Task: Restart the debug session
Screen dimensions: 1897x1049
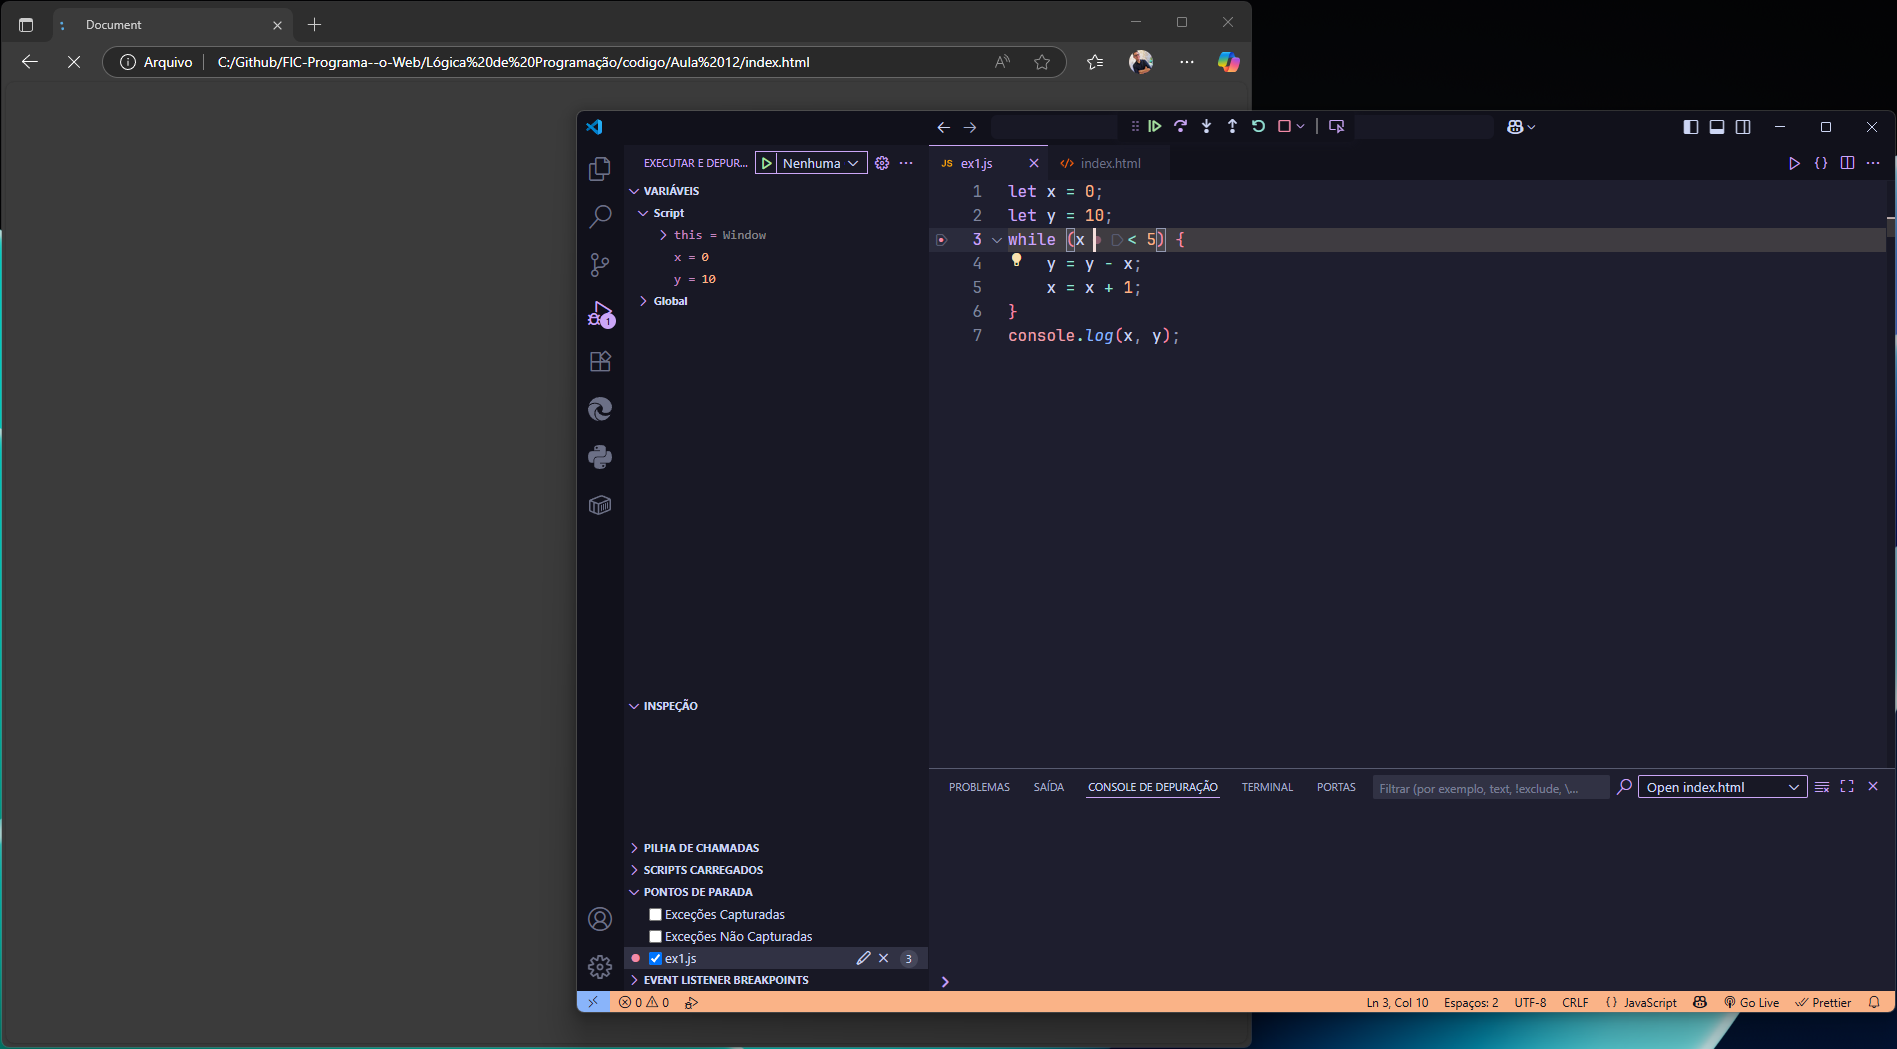Action: point(1258,126)
